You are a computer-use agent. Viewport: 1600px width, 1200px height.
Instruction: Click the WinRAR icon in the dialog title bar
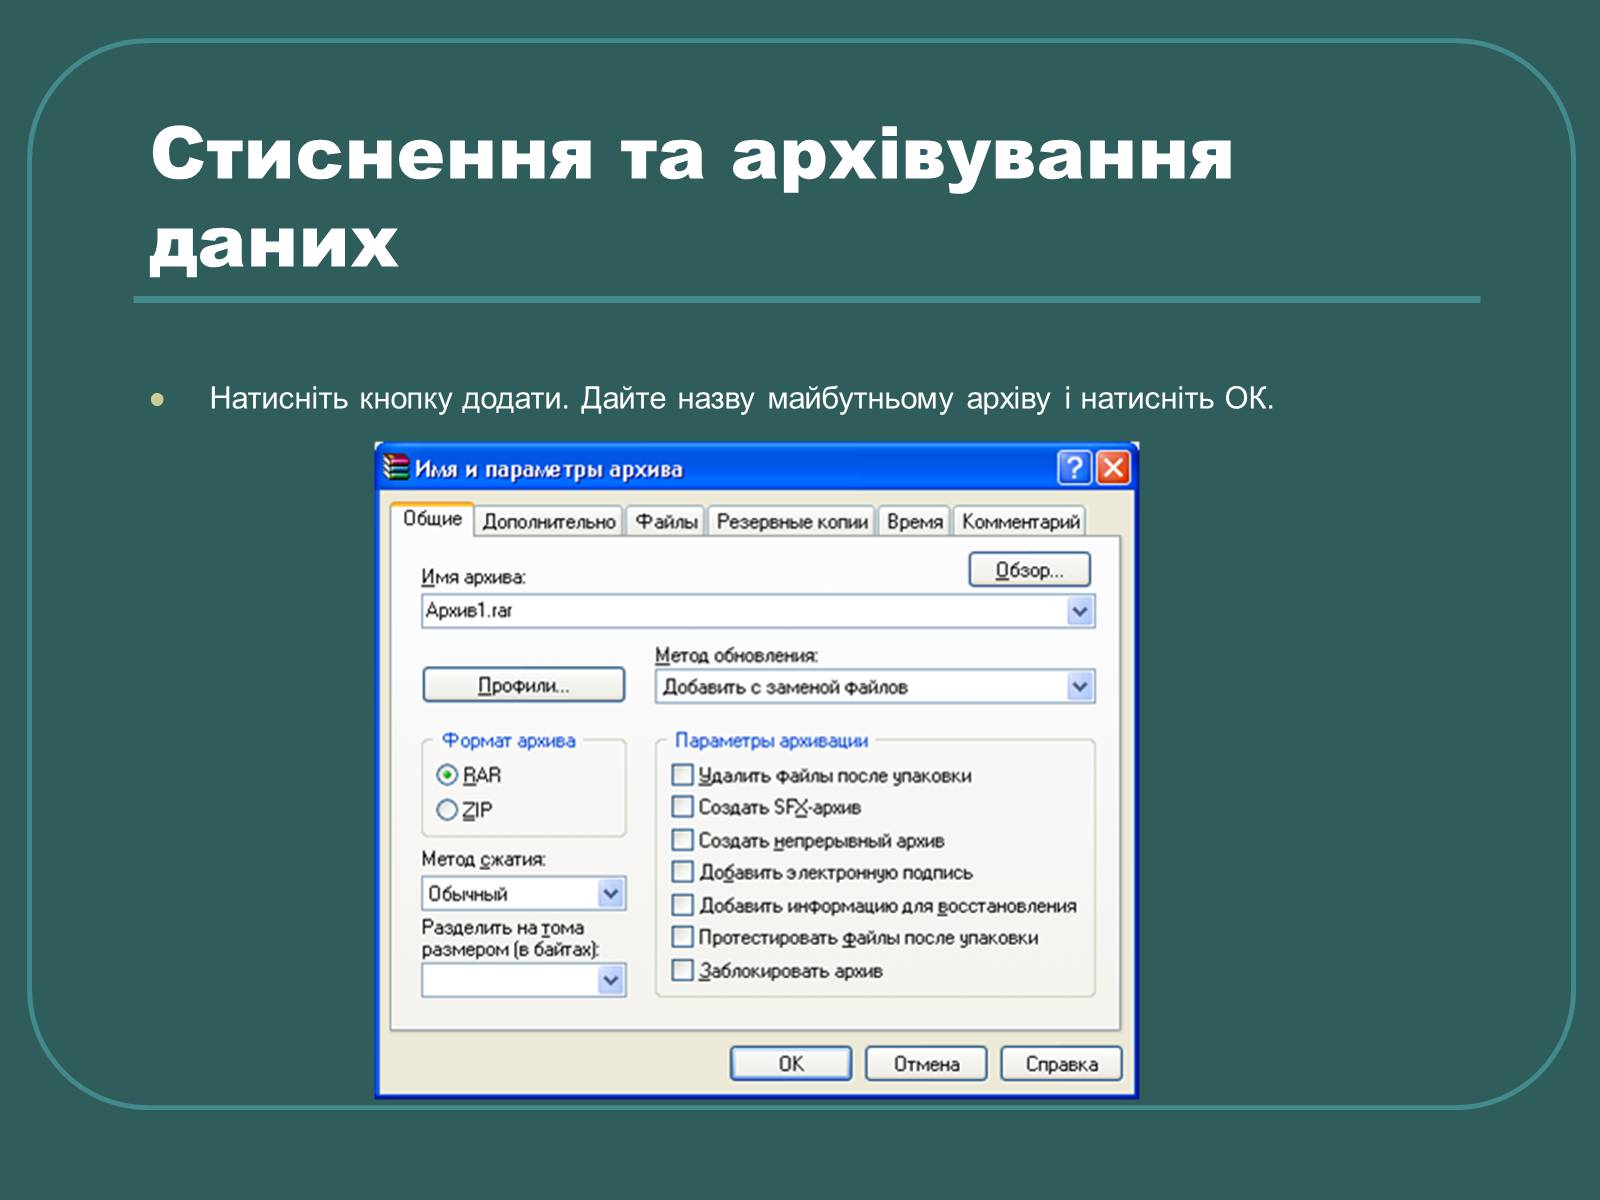click(x=397, y=468)
